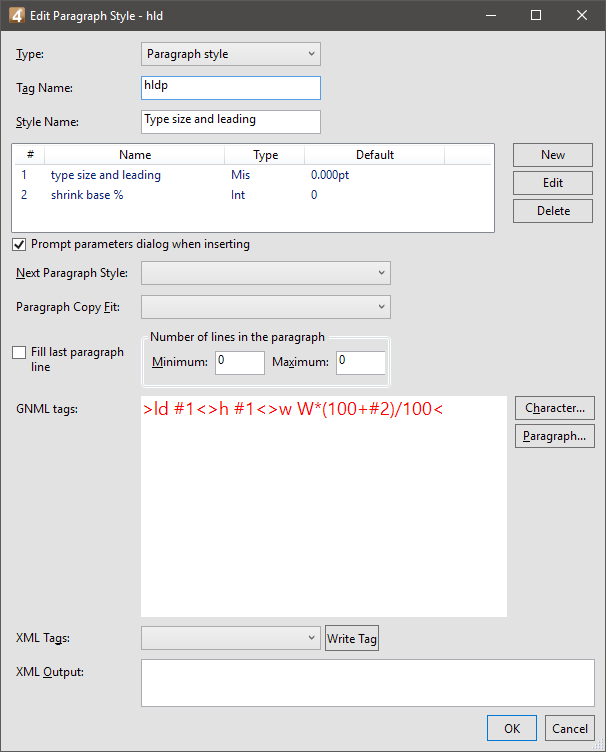Open the Next Paragraph Style dropdown
This screenshot has width=606, height=752.
(x=266, y=273)
